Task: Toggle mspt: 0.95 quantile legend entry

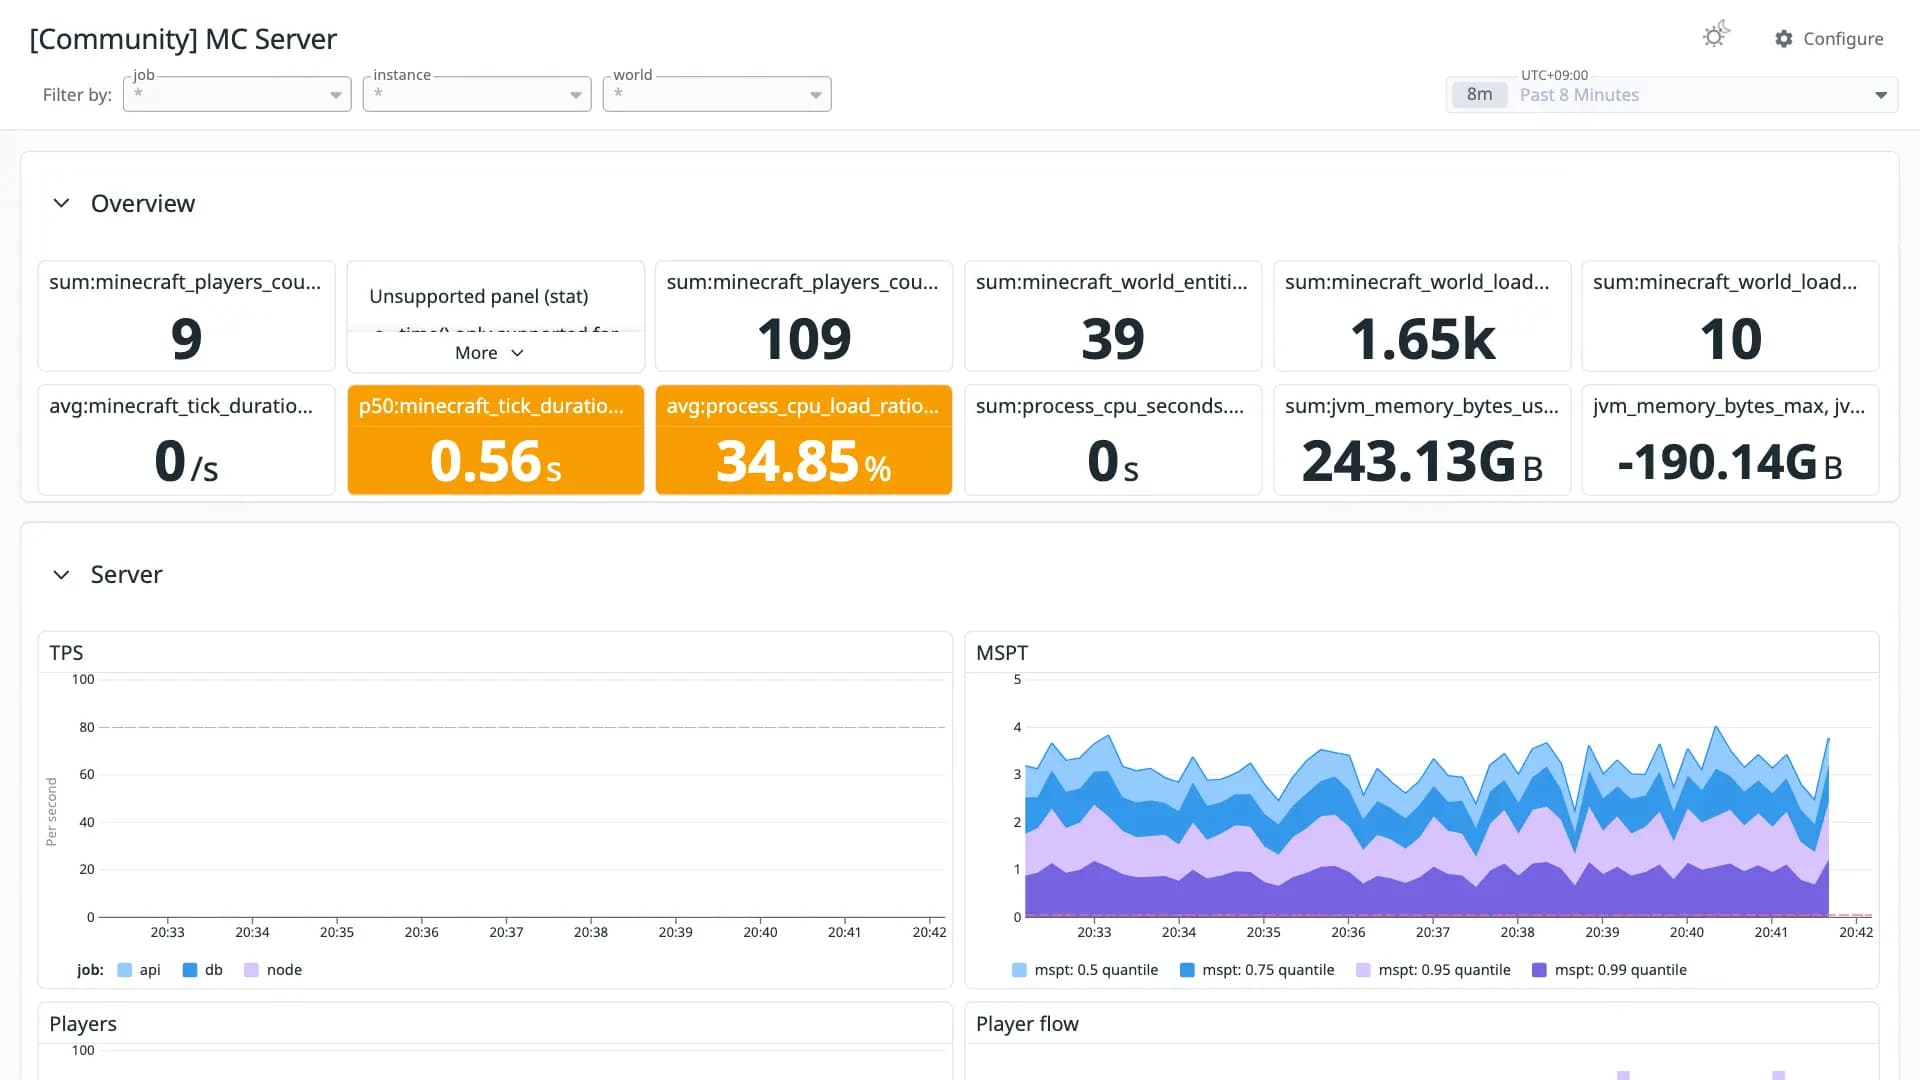Action: tap(1433, 970)
